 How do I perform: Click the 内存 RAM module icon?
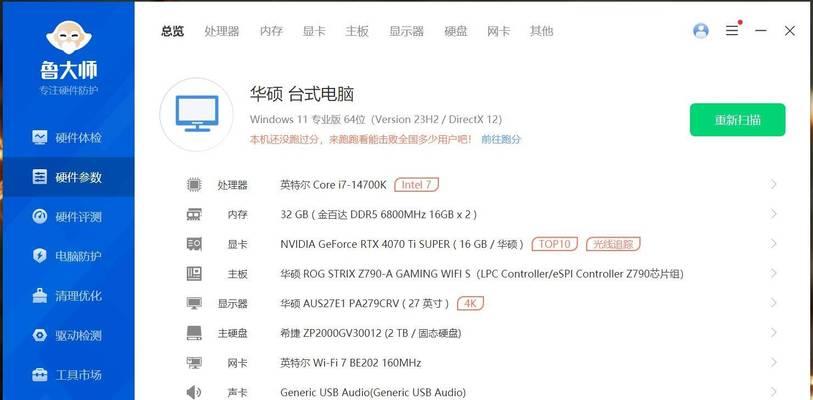(194, 214)
